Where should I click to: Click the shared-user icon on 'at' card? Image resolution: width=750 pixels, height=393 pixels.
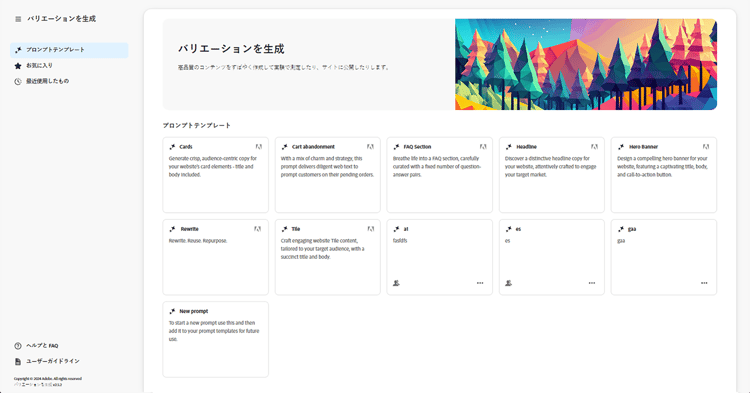[397, 283]
